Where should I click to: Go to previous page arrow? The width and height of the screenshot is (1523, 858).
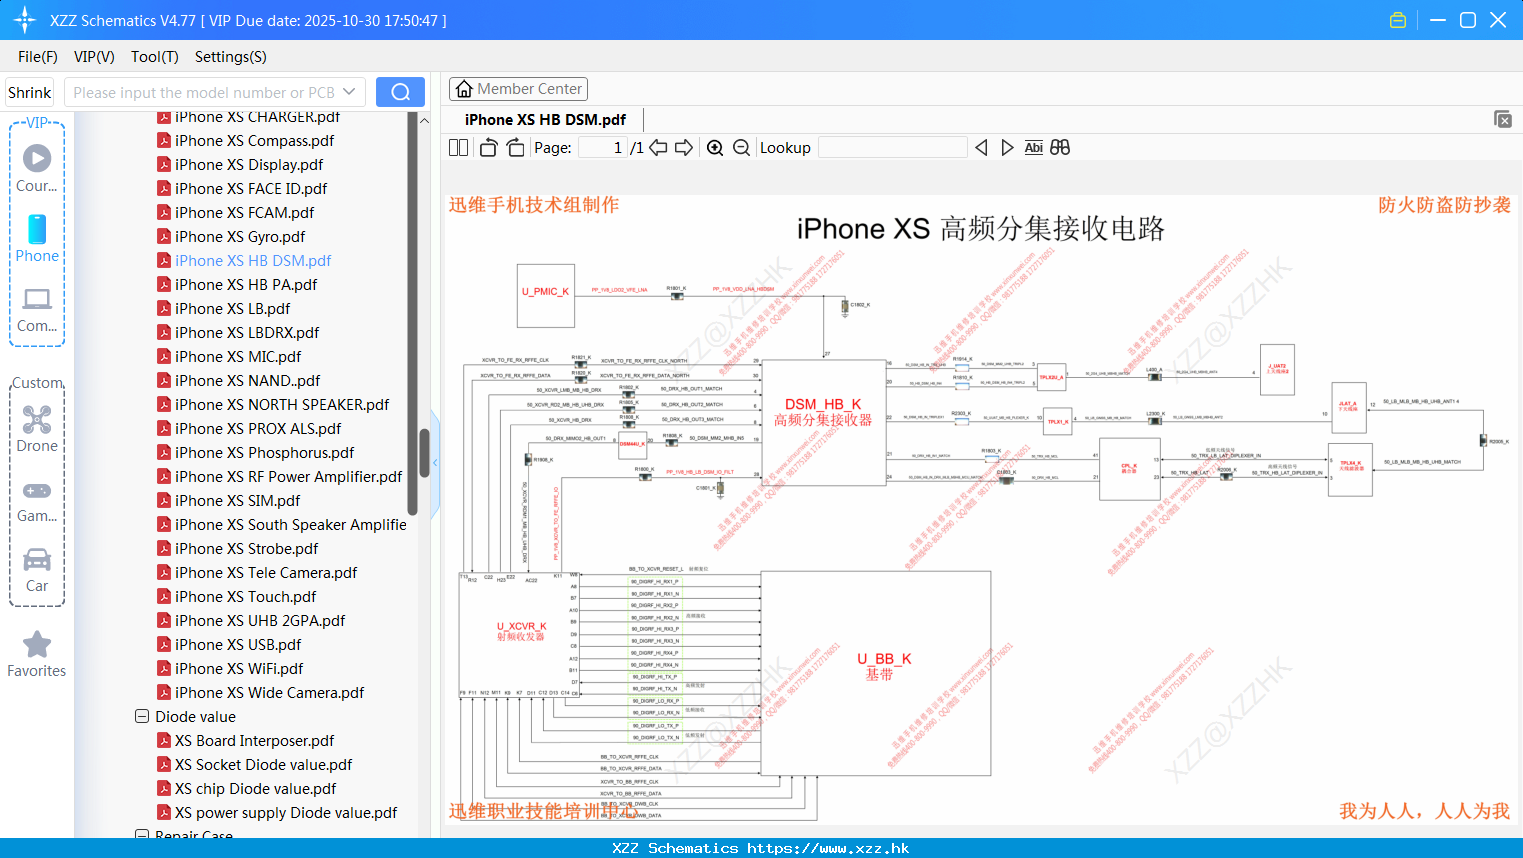658,148
